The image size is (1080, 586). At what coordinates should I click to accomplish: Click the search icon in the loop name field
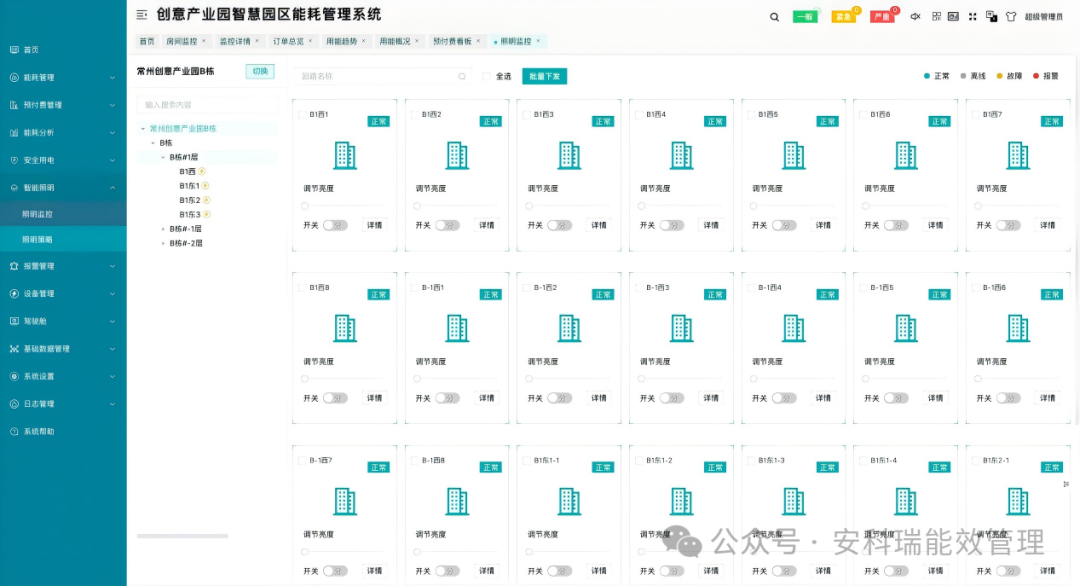462,76
